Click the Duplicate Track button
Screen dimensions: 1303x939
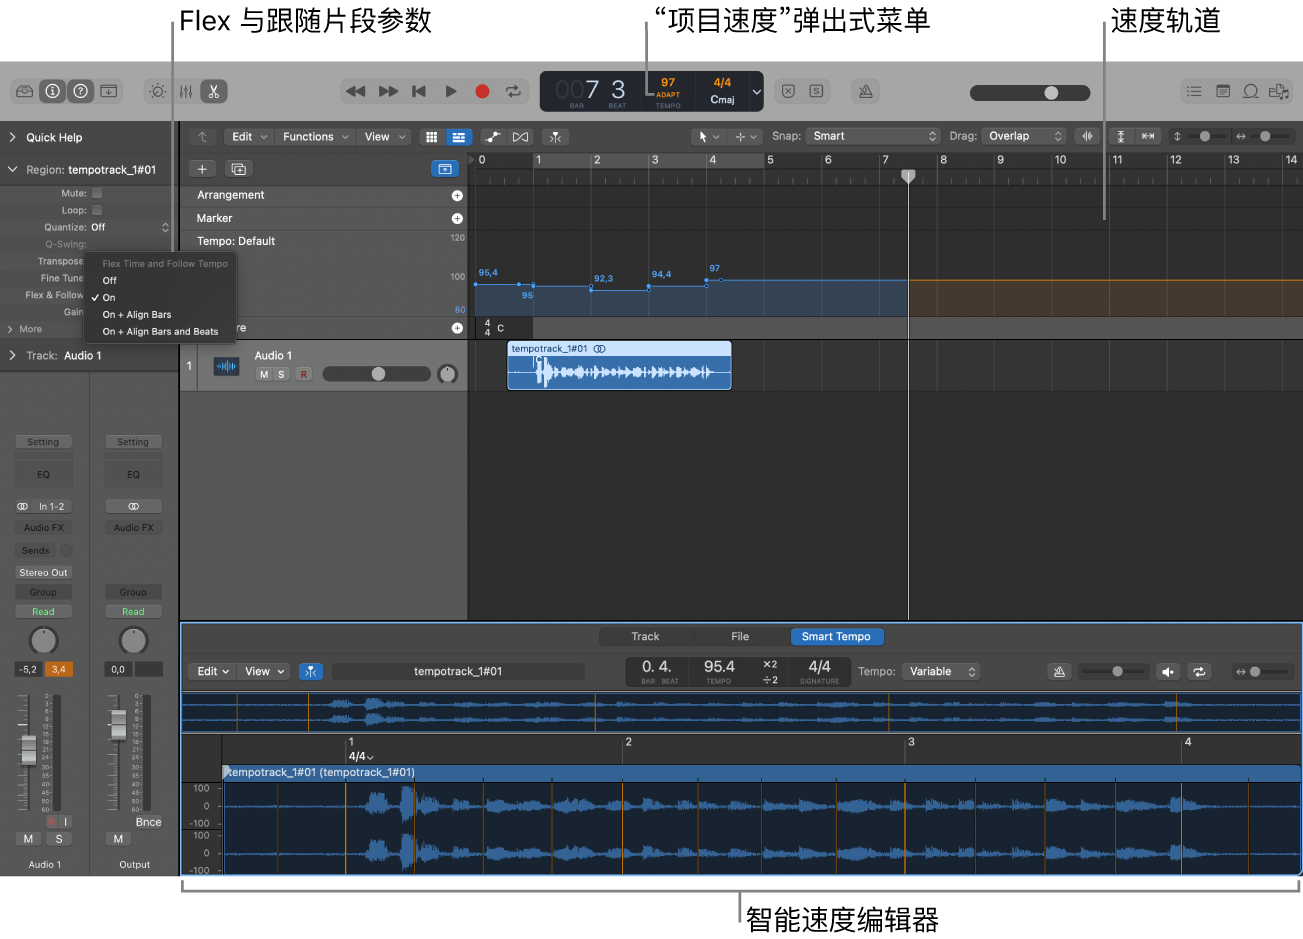(238, 169)
